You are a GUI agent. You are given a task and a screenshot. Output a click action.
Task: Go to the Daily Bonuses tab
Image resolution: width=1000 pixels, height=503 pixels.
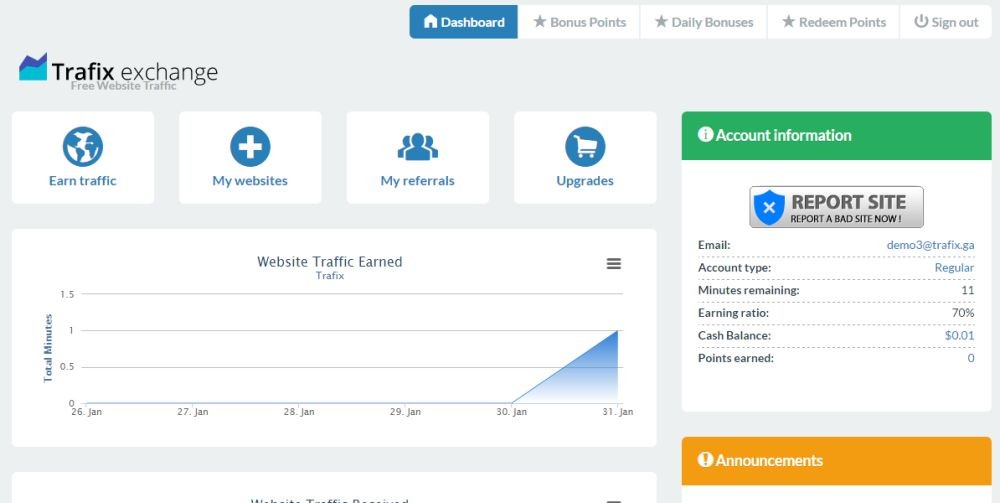[704, 22]
